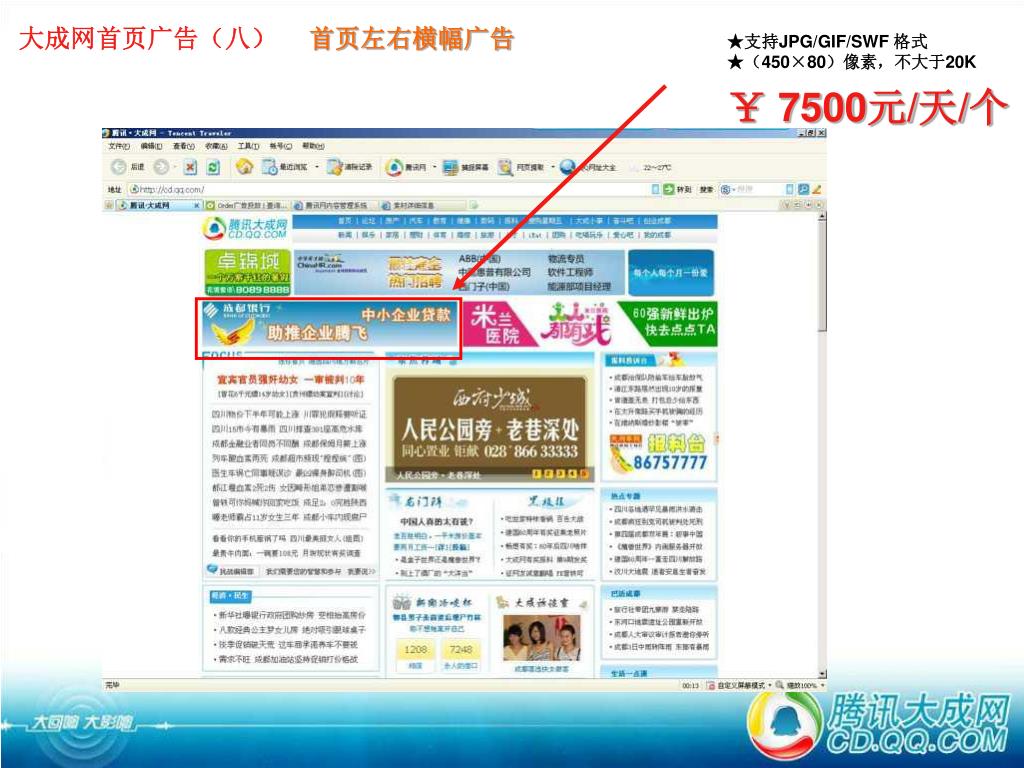Click 清除记录 clear history button
The width and height of the screenshot is (1024, 768).
coord(350,168)
